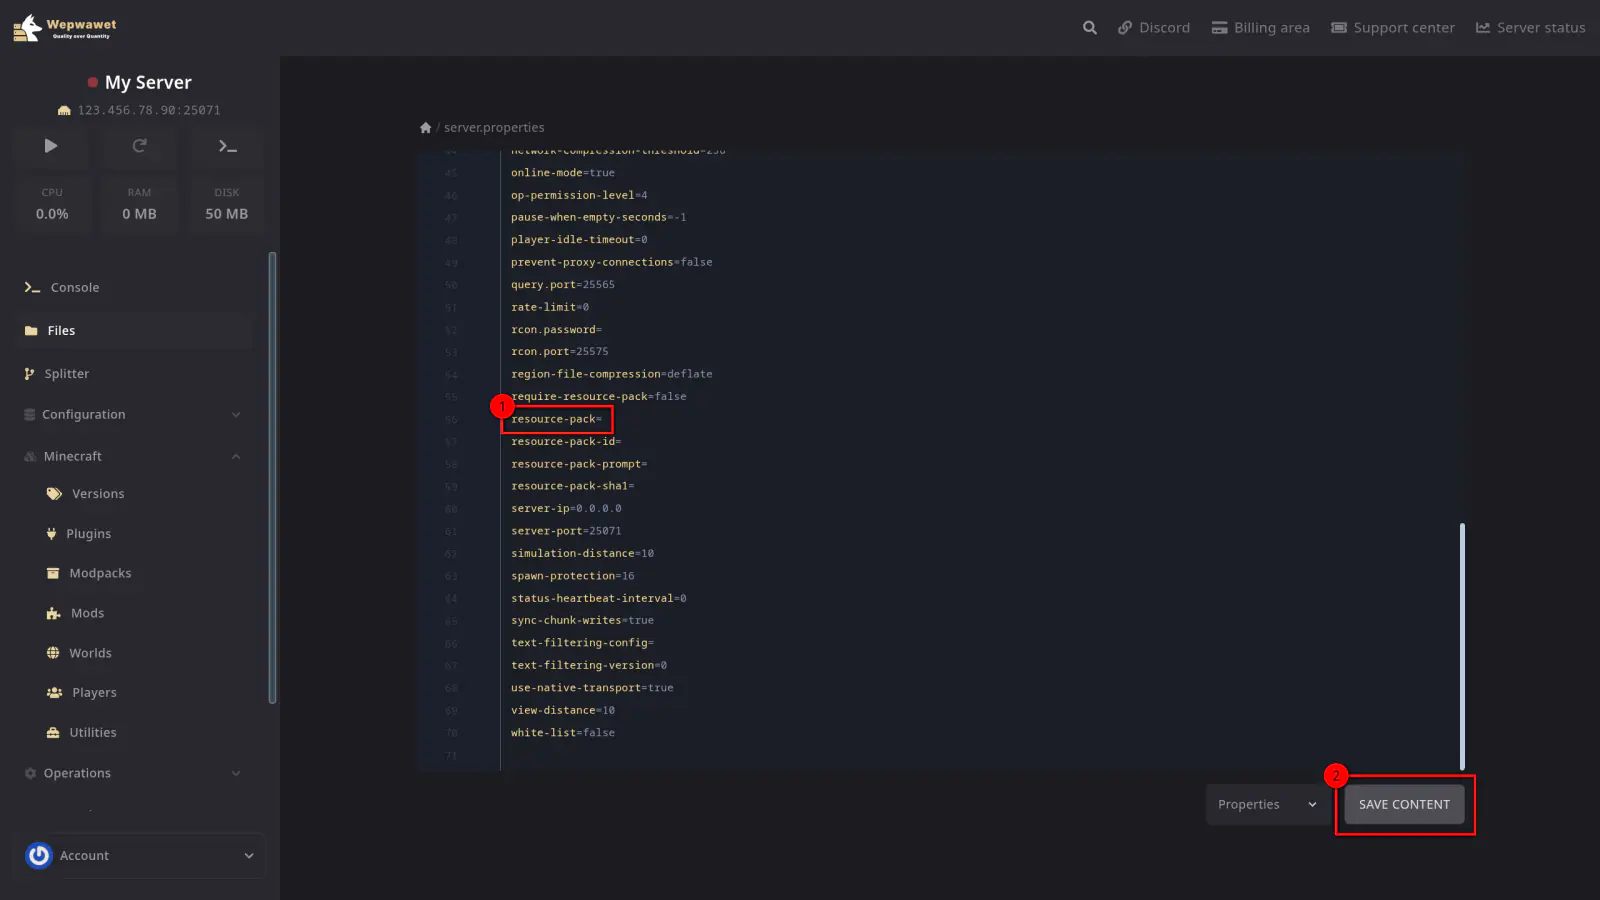This screenshot has height=900, width=1600.
Task: Go to Billing area
Action: (1260, 28)
